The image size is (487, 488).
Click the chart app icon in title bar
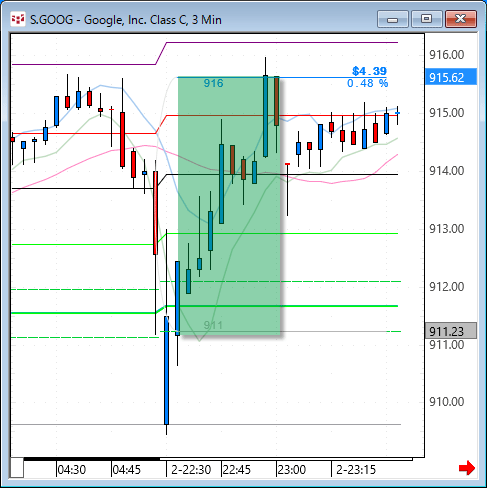(x=18, y=19)
